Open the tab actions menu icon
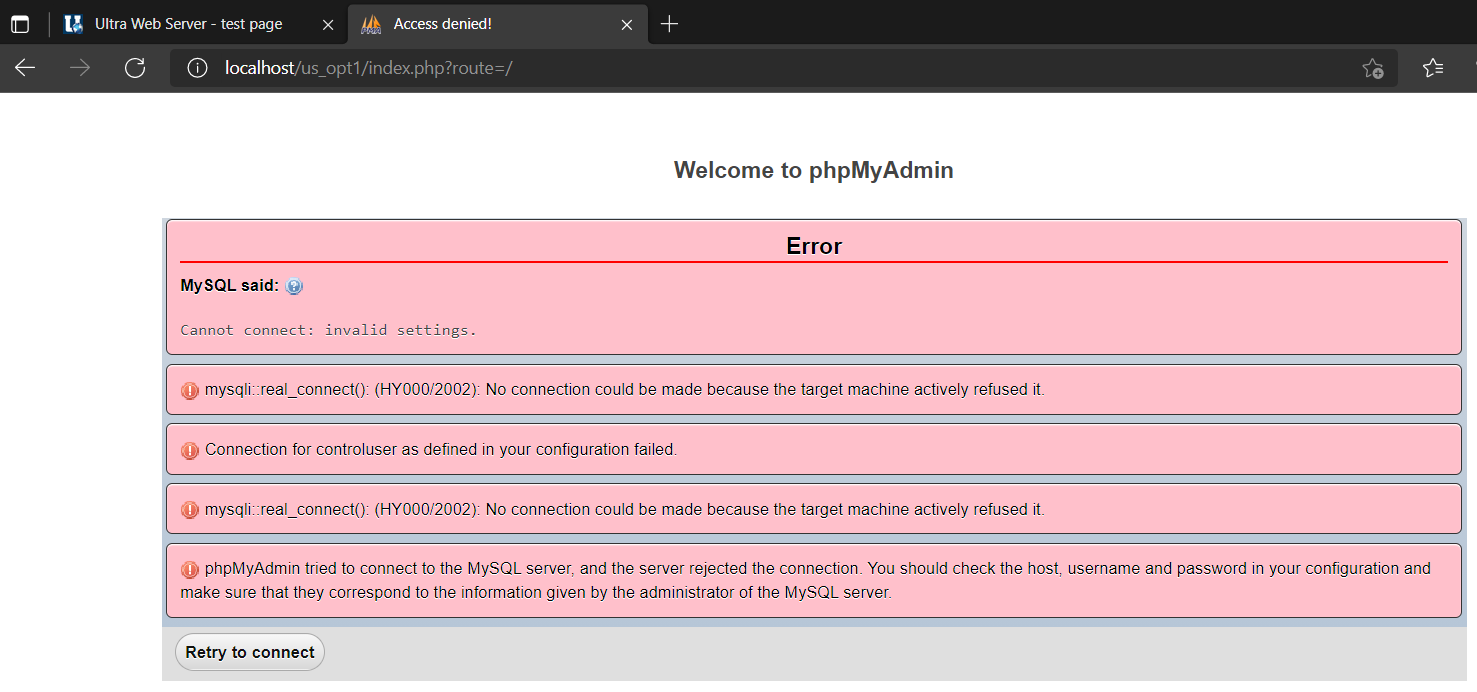The width and height of the screenshot is (1477, 692). tap(20, 24)
